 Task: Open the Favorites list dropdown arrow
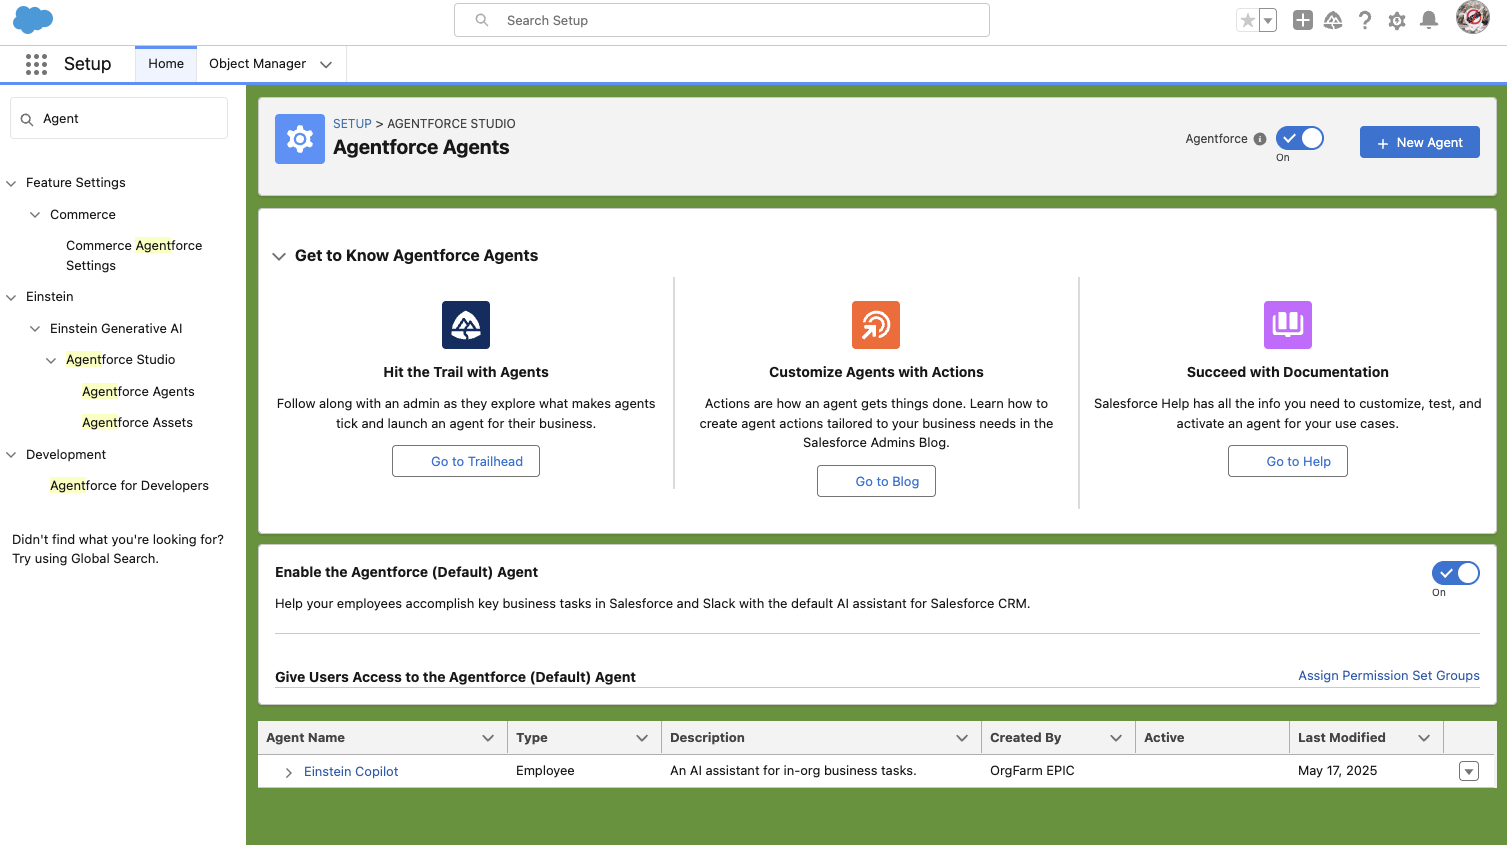click(x=1268, y=20)
